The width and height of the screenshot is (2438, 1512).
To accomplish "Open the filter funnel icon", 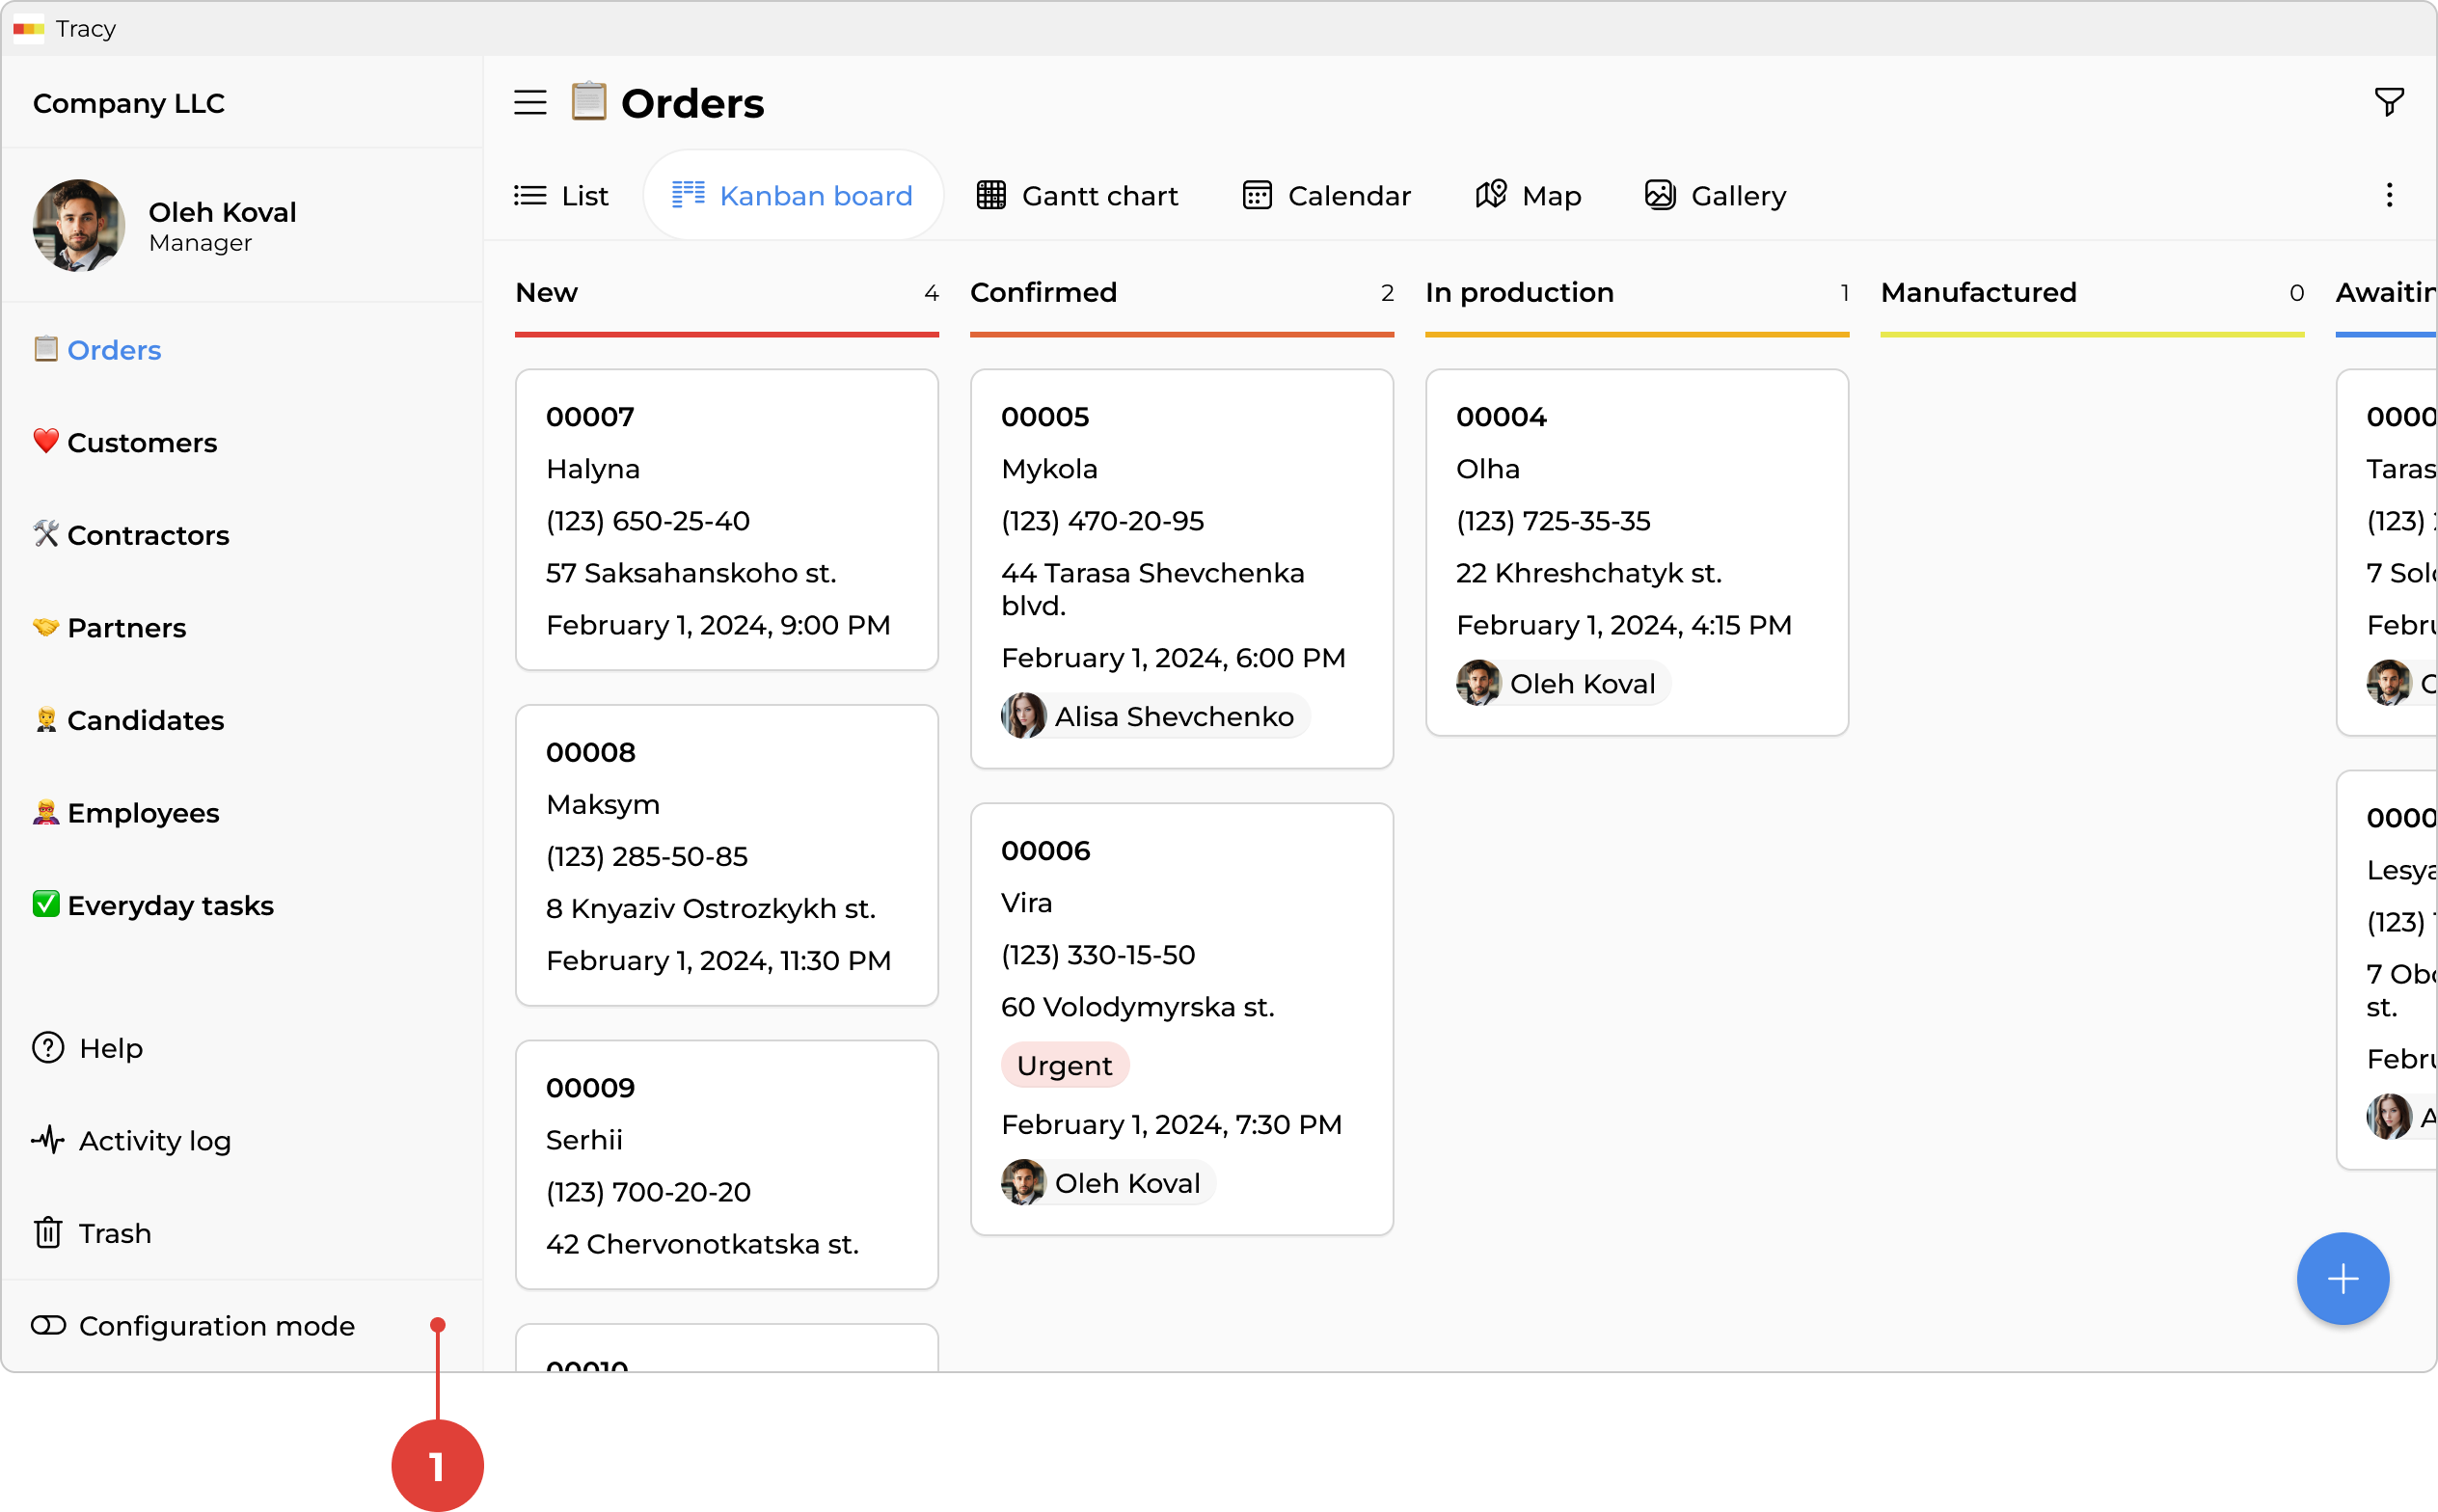I will click(2388, 102).
